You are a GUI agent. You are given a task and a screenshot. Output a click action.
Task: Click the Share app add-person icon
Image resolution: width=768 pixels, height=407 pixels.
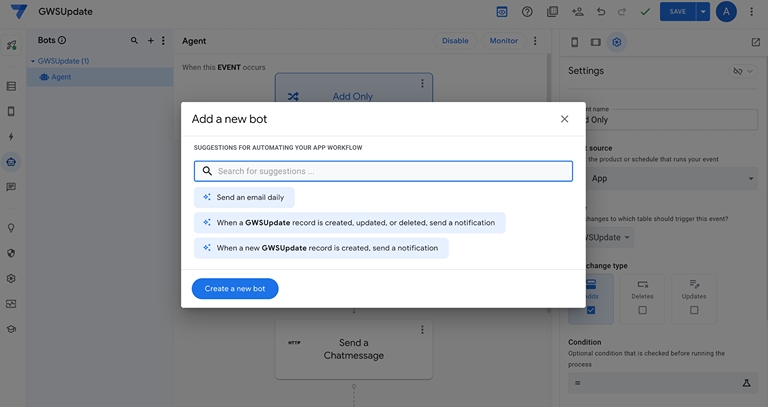(577, 12)
